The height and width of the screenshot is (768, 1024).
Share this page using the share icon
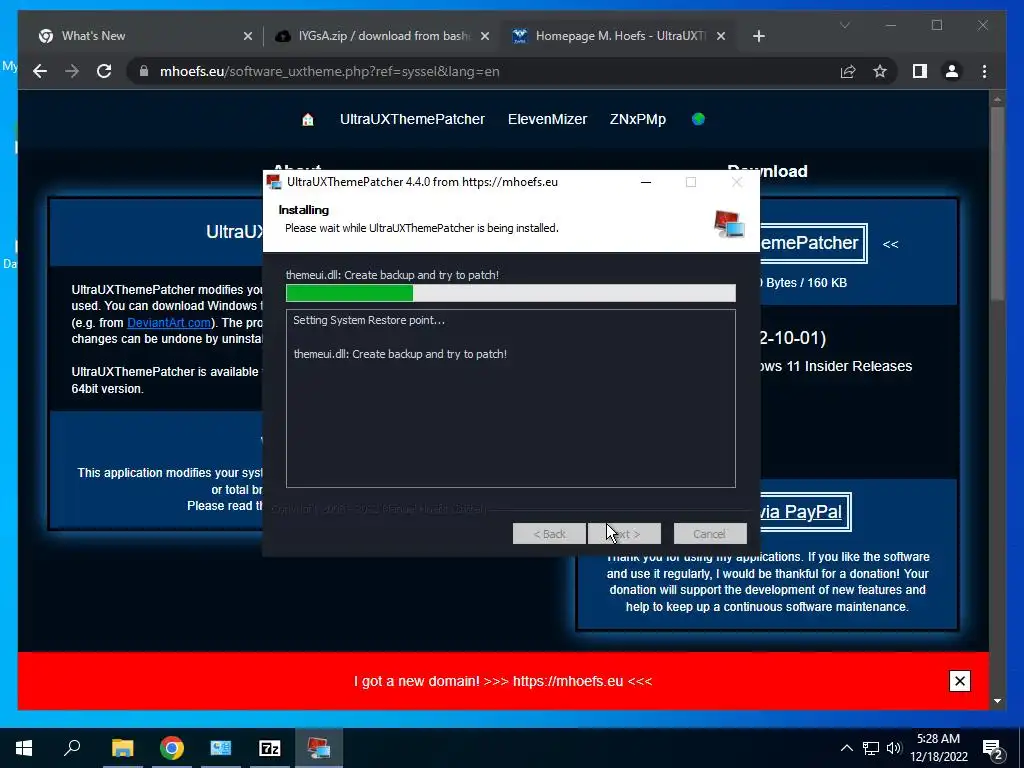coord(848,71)
